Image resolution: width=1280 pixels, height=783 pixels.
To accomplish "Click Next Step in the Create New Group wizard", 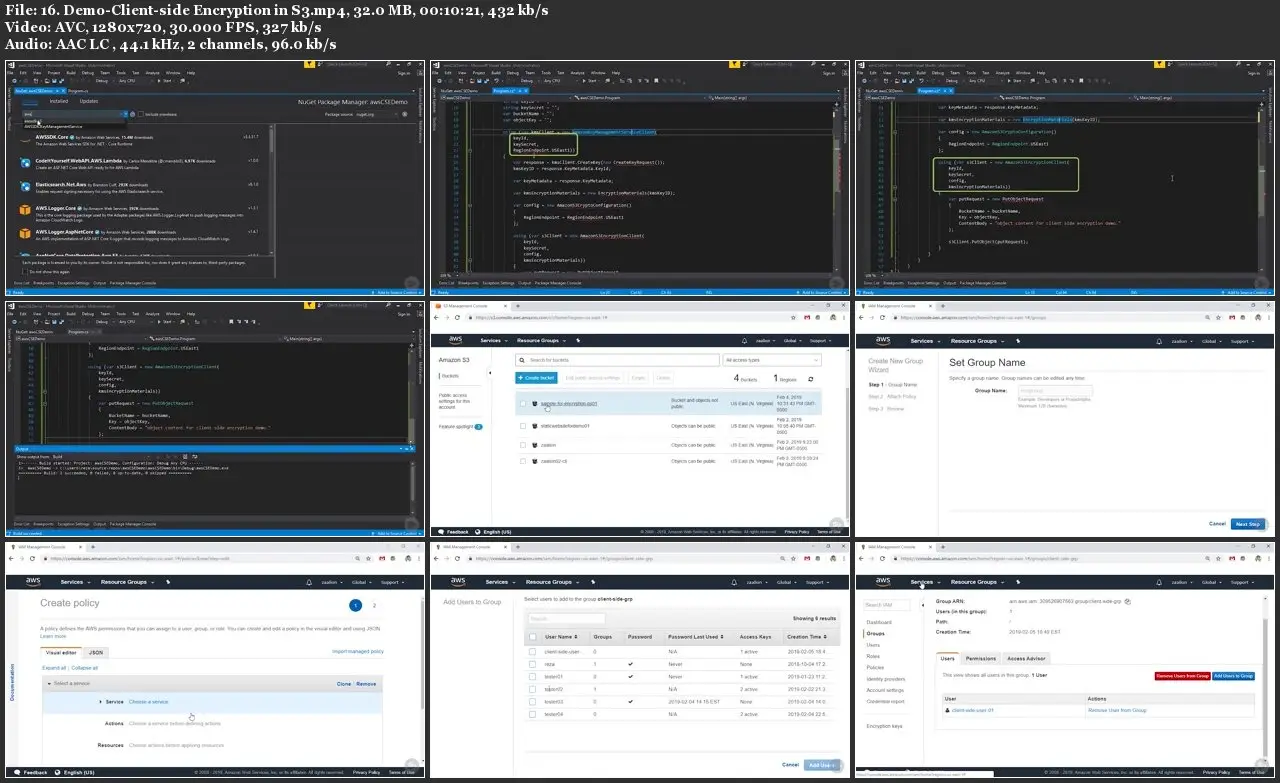I will coord(1247,524).
